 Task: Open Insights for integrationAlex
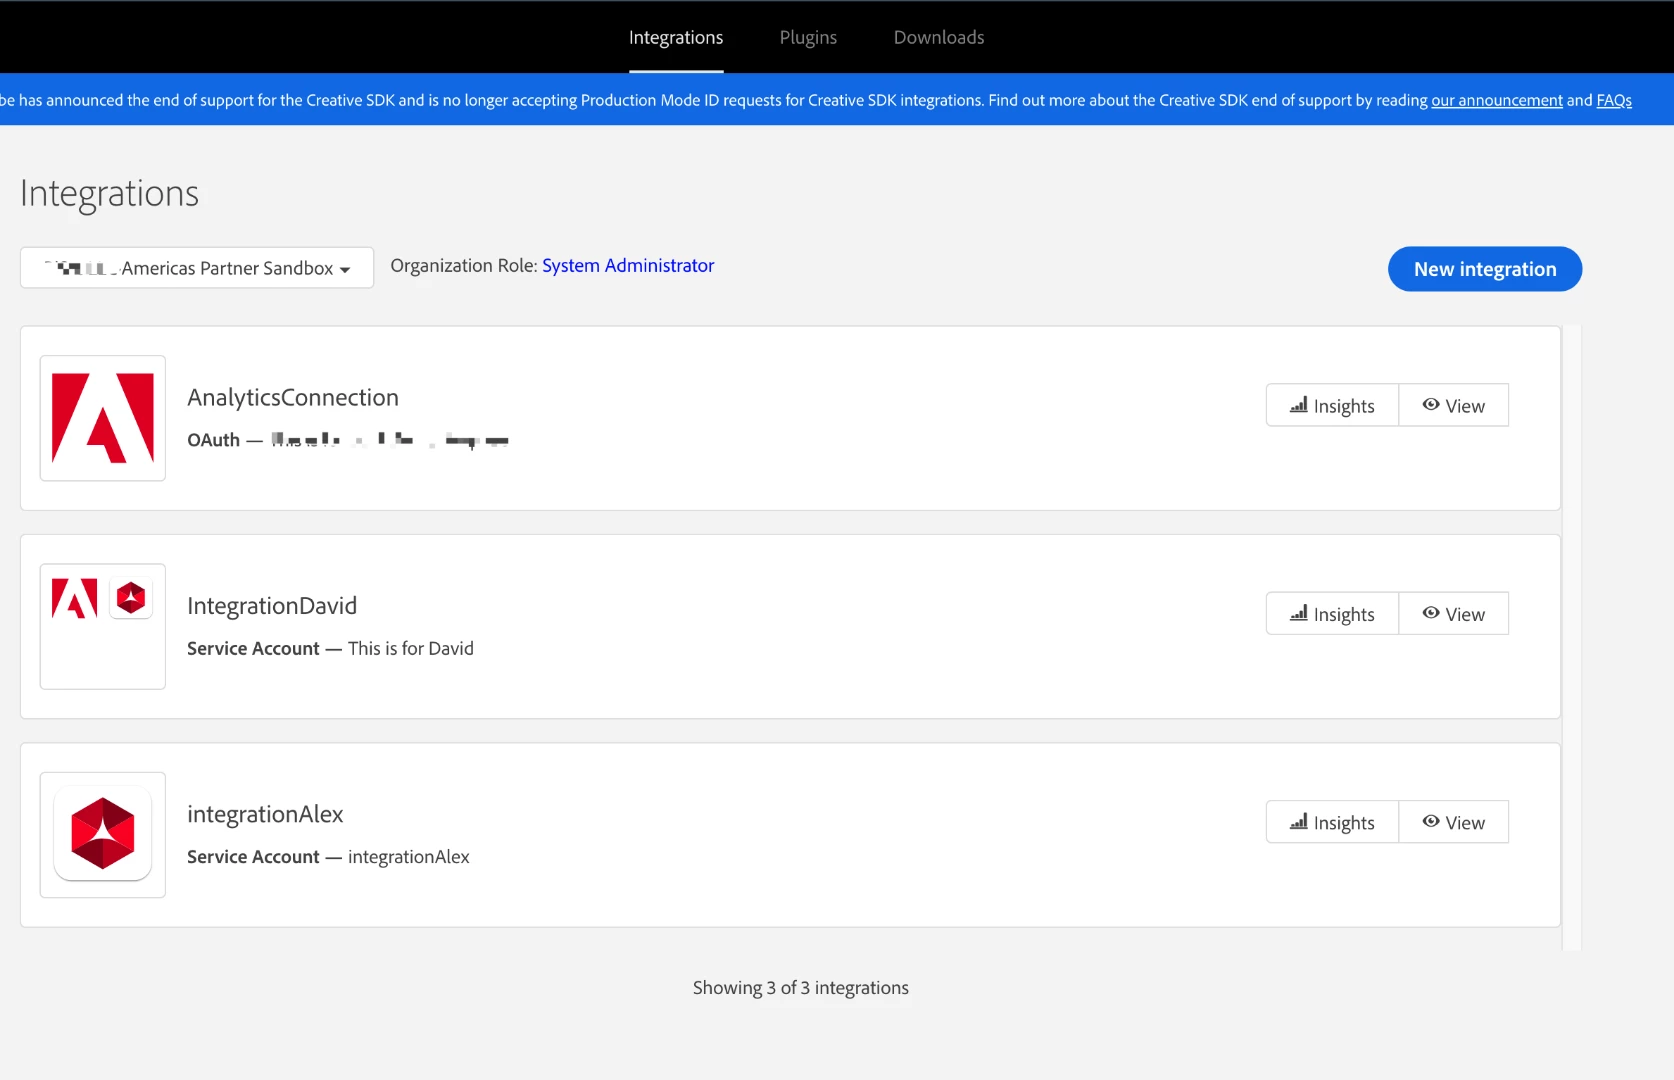1332,822
